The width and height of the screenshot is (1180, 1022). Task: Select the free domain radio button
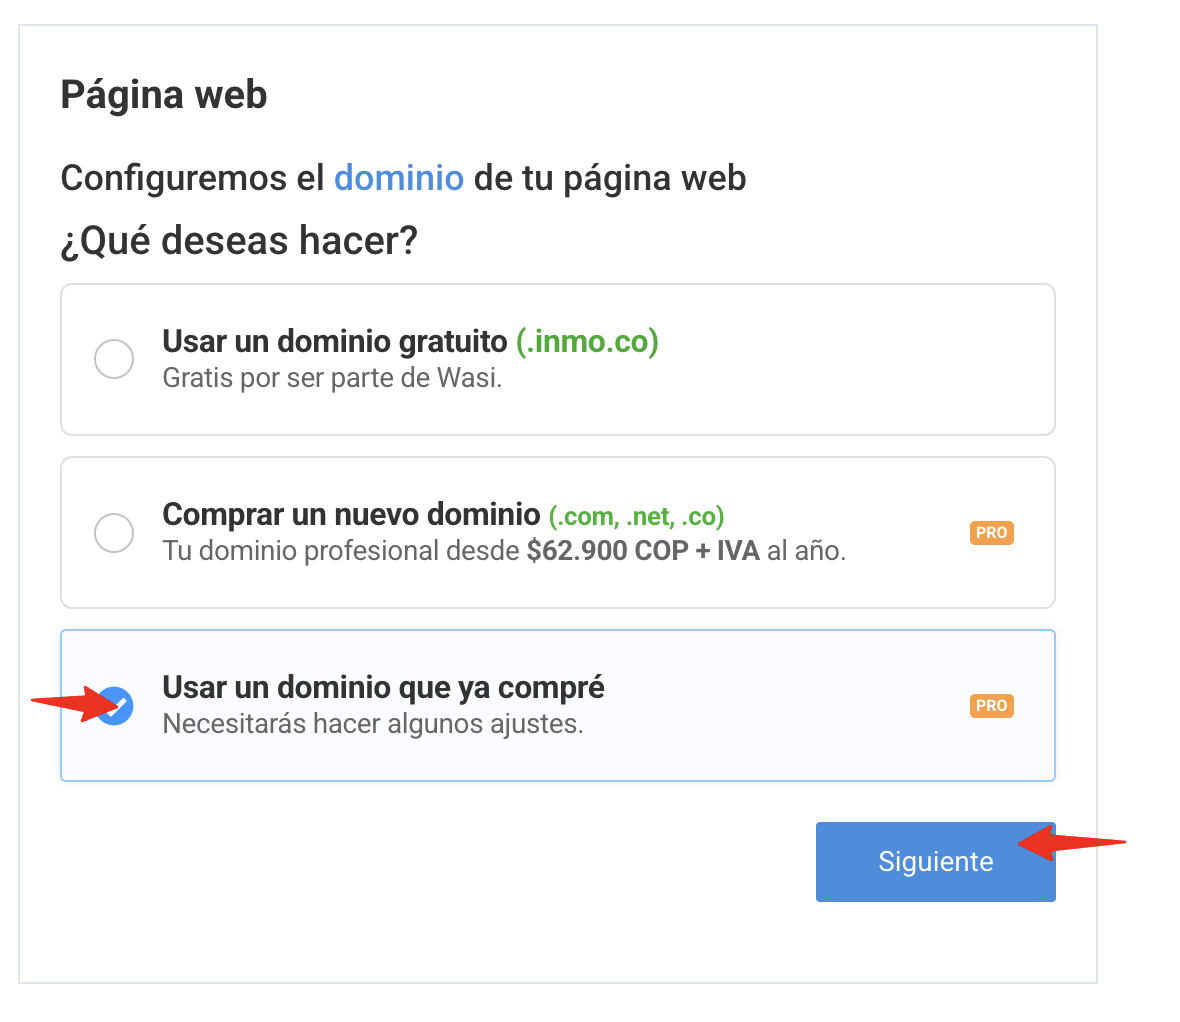coord(114,359)
